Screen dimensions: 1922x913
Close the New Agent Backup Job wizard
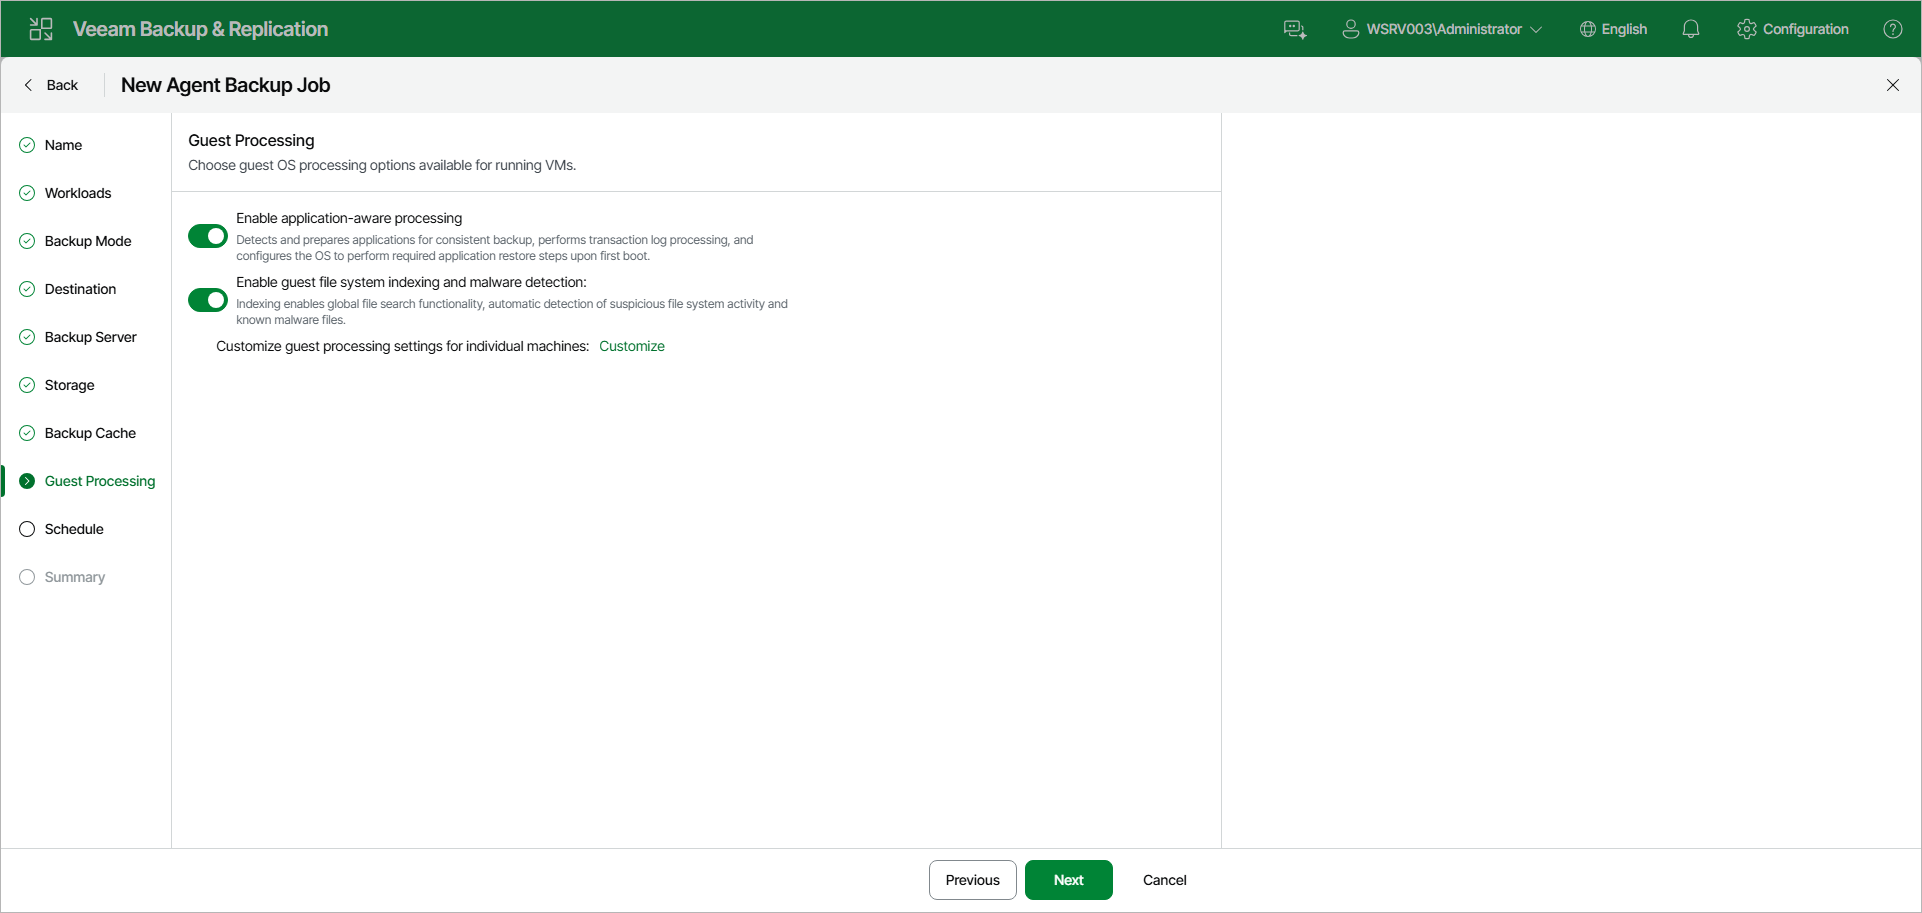(x=1893, y=85)
